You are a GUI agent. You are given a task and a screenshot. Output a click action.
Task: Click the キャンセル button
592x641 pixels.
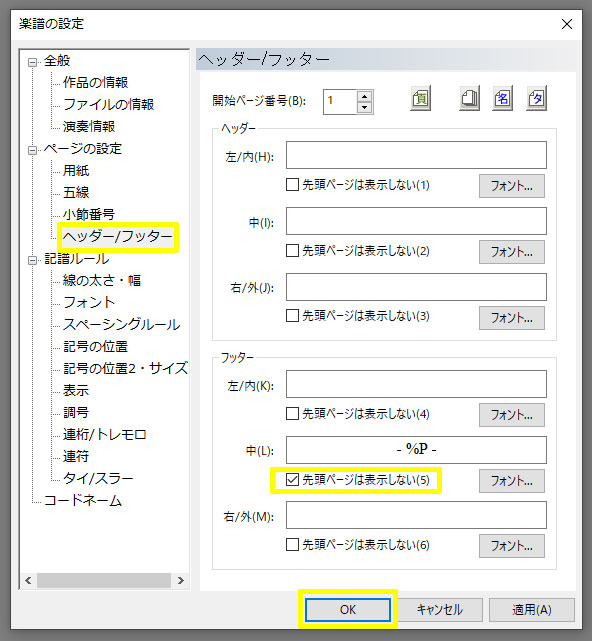click(x=440, y=610)
